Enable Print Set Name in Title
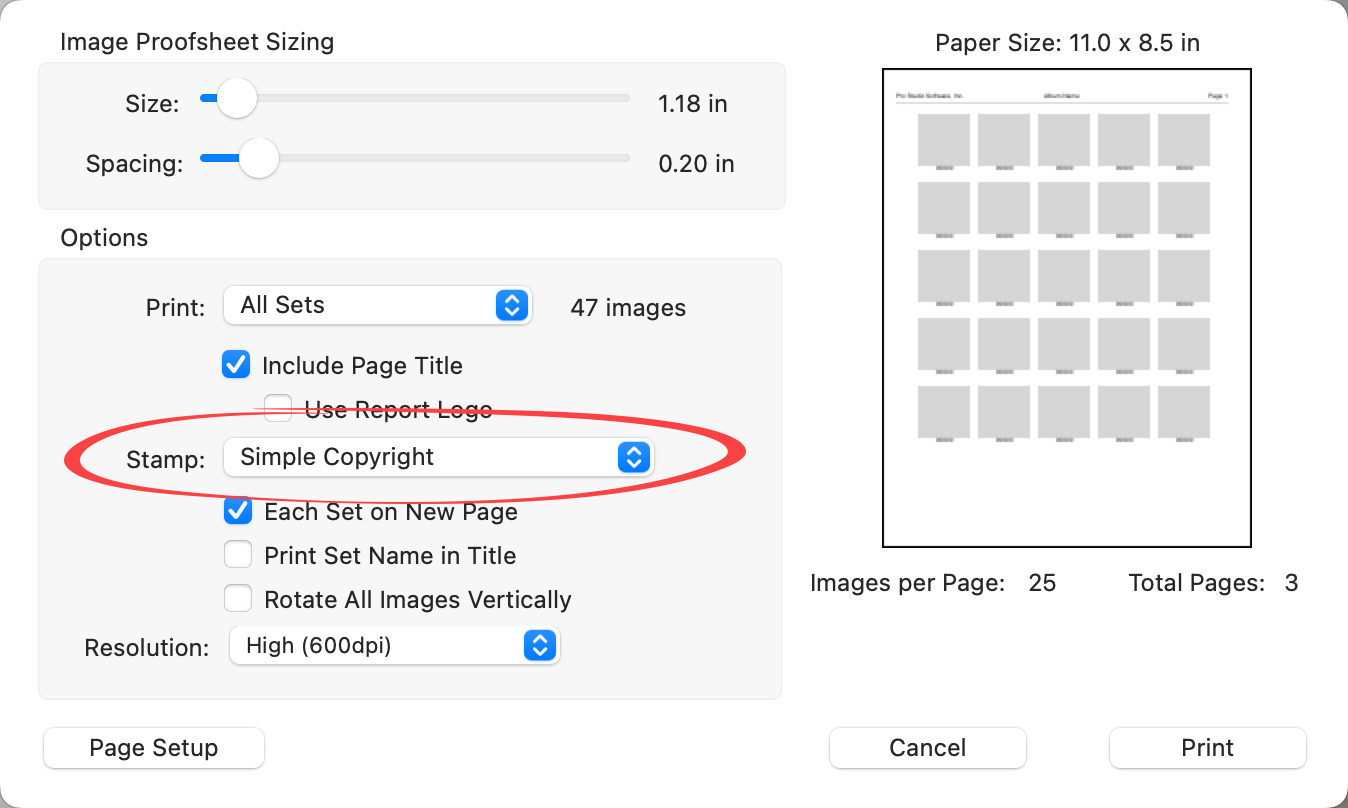This screenshot has width=1348, height=808. [237, 555]
